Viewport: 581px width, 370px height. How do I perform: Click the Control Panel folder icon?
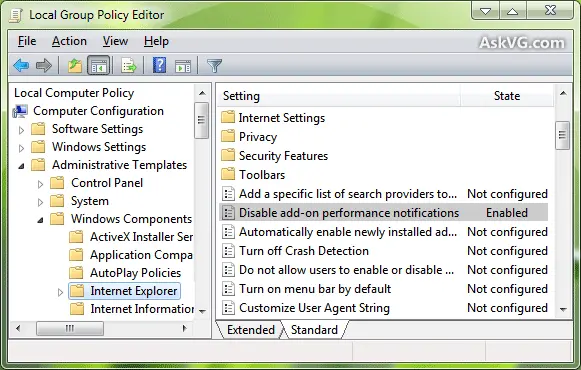pos(57,183)
